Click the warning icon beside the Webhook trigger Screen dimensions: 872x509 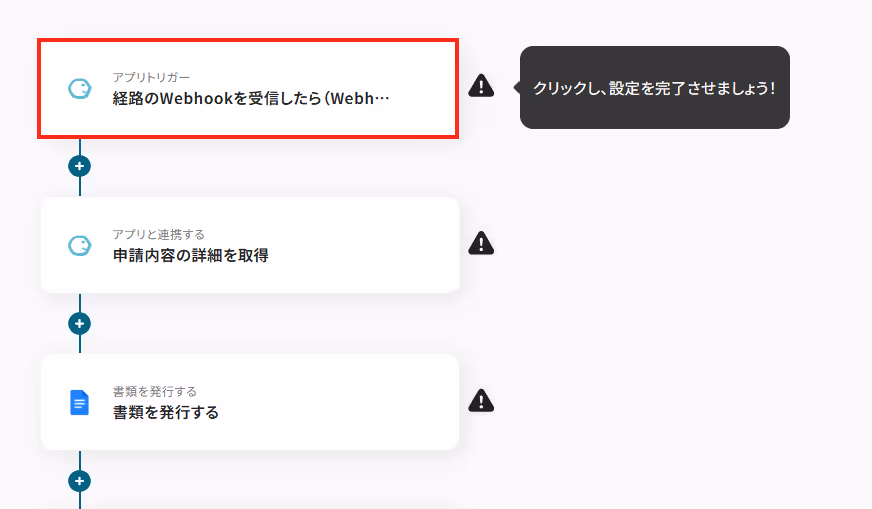coord(481,86)
